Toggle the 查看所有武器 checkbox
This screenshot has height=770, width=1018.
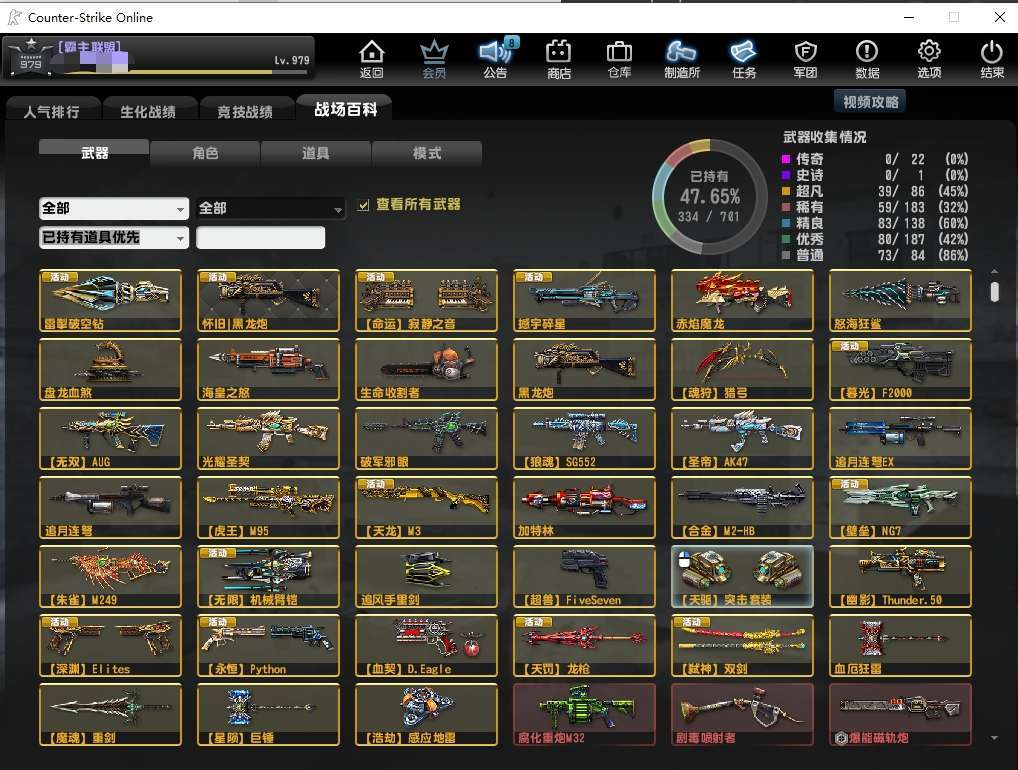tap(364, 205)
